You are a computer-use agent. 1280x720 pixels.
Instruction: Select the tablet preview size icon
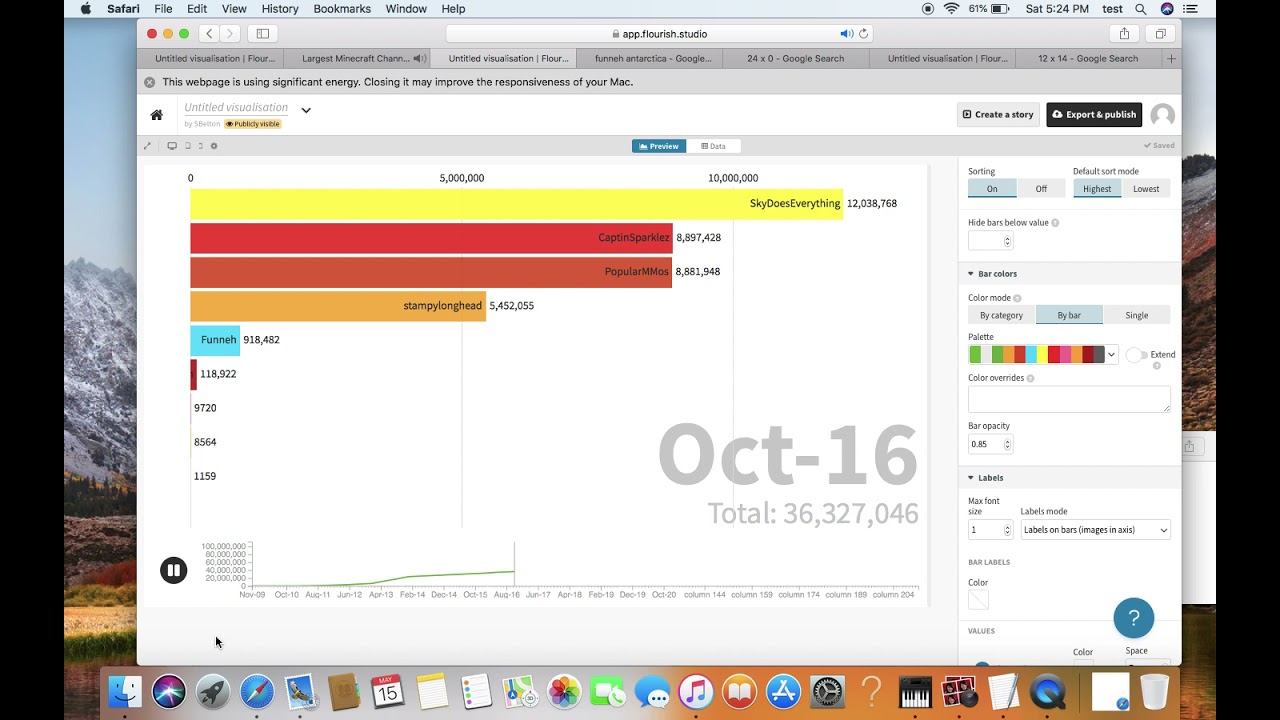tap(187, 146)
